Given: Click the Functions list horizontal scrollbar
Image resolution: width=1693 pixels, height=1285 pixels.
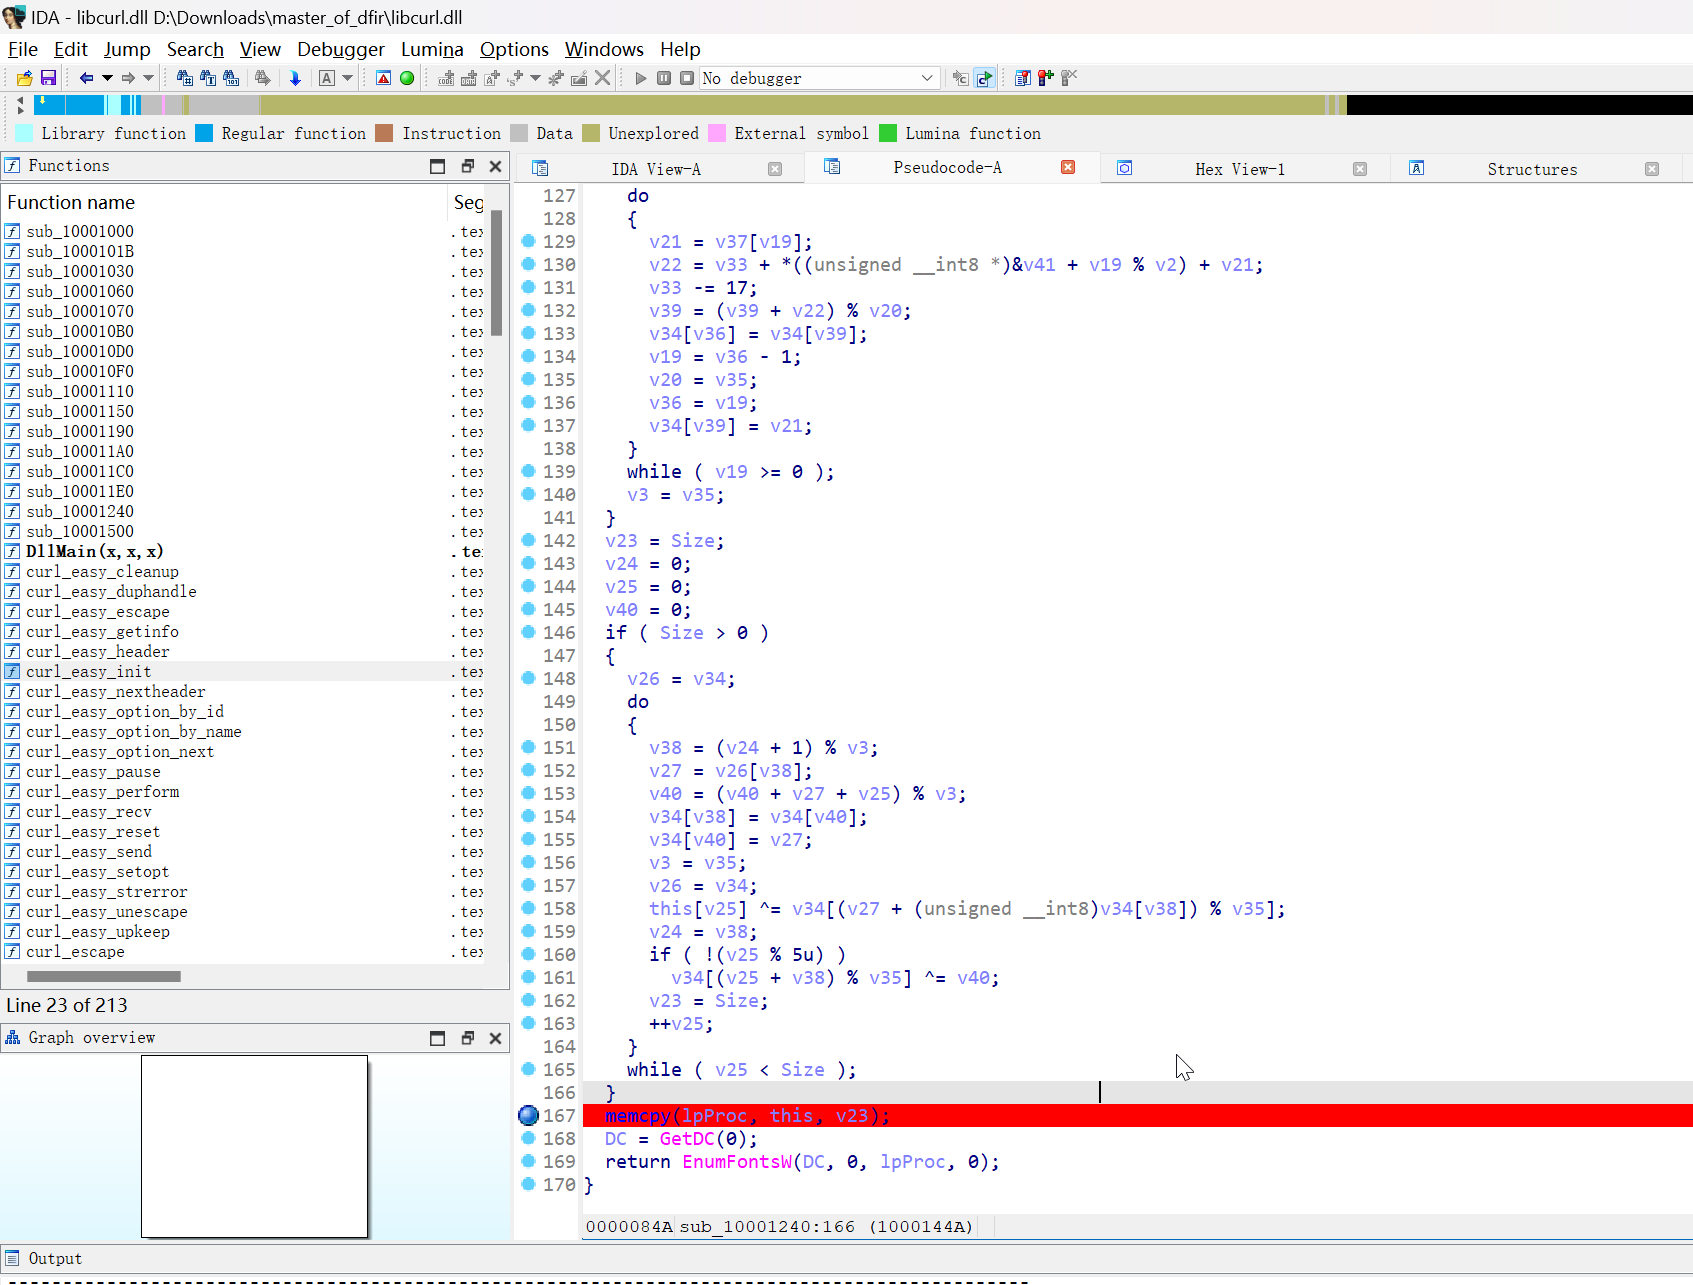Looking at the screenshot, I should 104,976.
